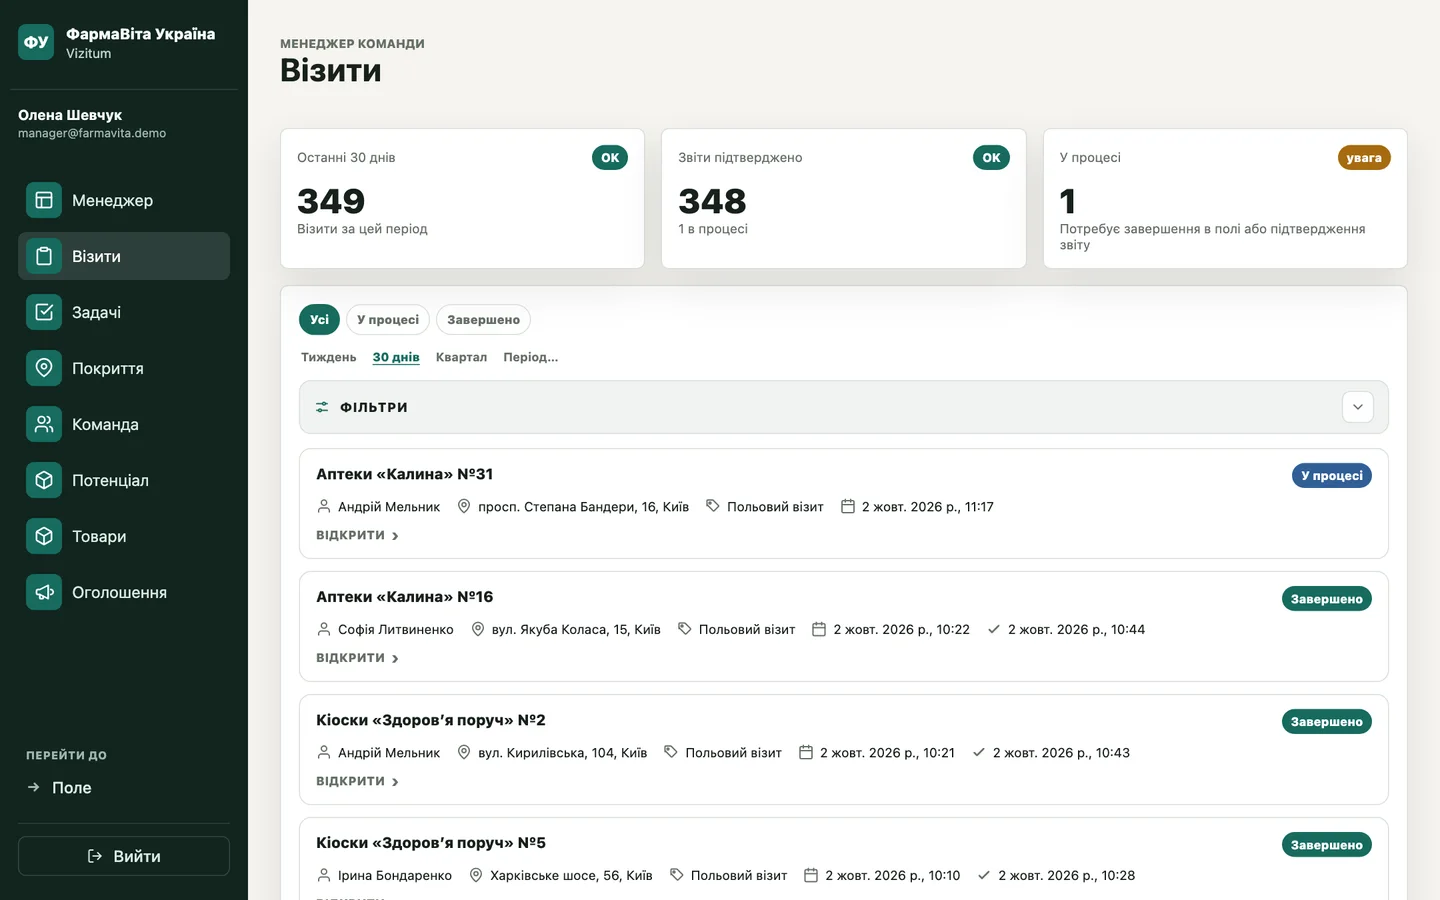Click the увага badge on У процесі card

tap(1364, 158)
